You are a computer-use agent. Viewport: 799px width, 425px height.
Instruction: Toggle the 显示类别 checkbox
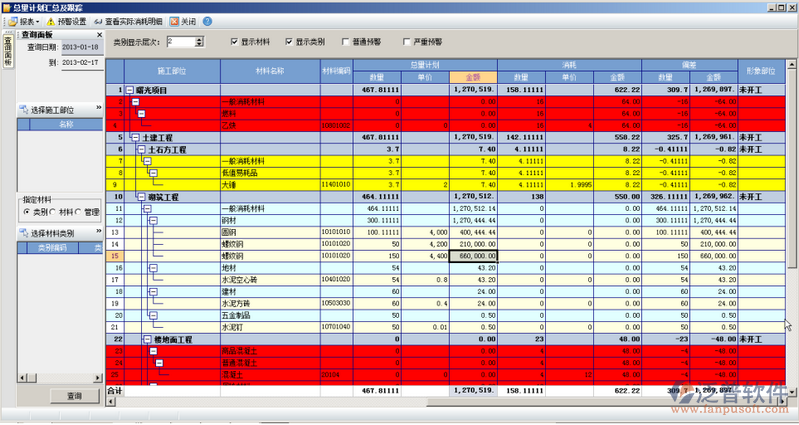[x=289, y=42]
